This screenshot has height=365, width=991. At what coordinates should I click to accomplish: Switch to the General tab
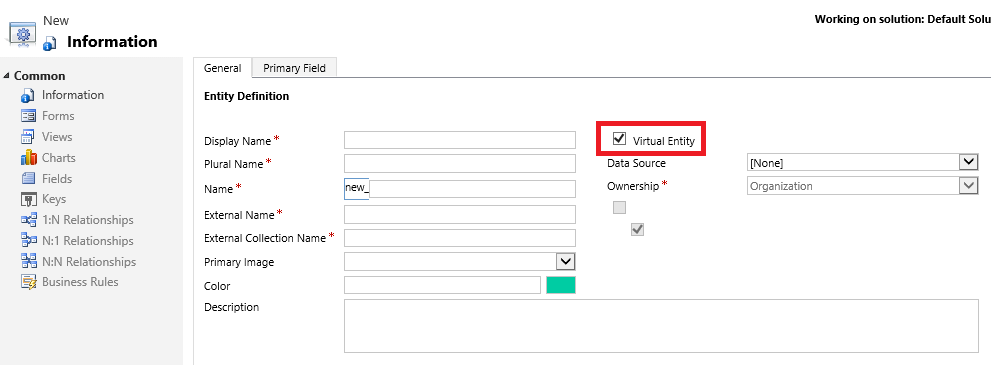tap(222, 68)
